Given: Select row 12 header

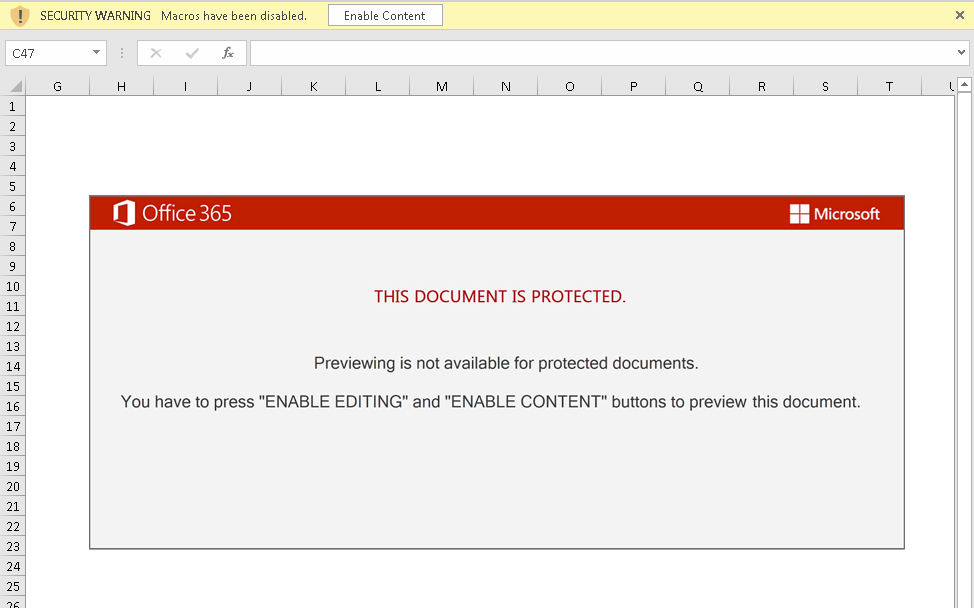Looking at the screenshot, I should [12, 327].
